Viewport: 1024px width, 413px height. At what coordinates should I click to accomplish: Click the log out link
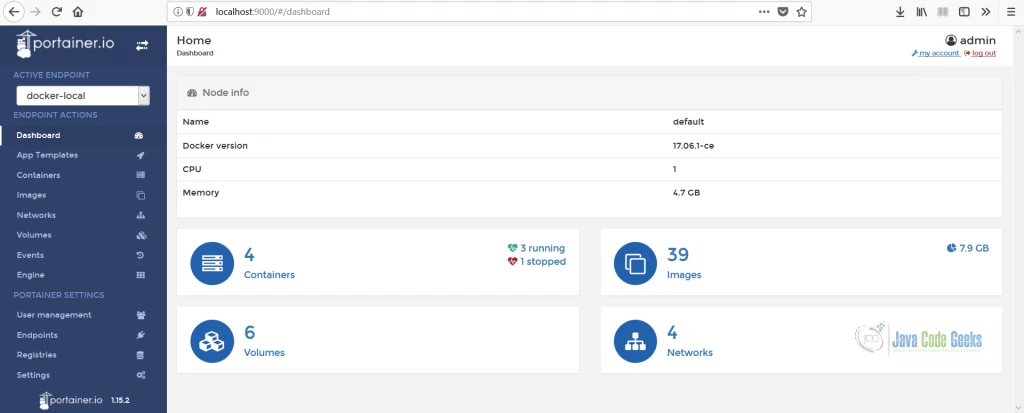tap(980, 53)
